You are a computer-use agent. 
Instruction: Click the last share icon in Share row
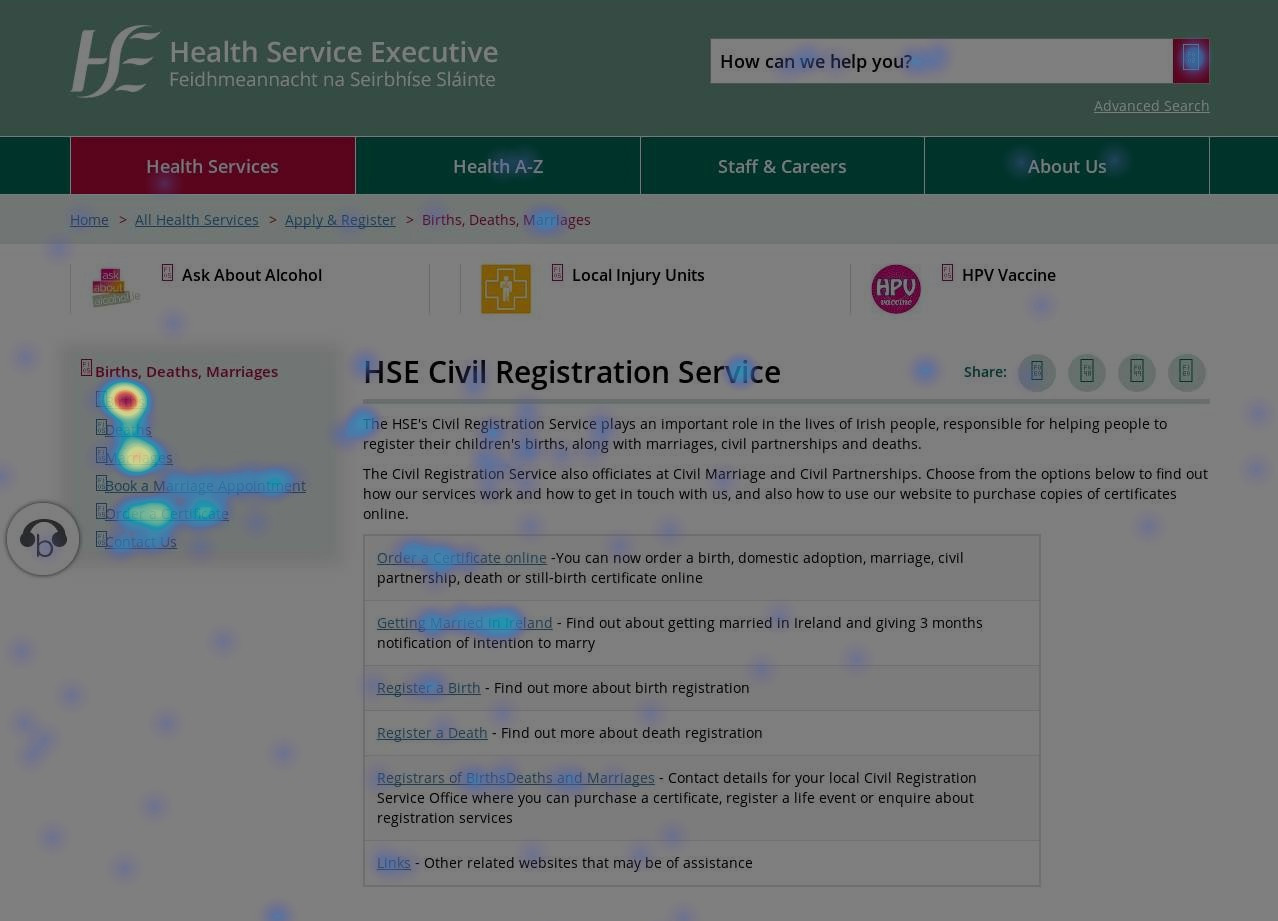(1187, 372)
